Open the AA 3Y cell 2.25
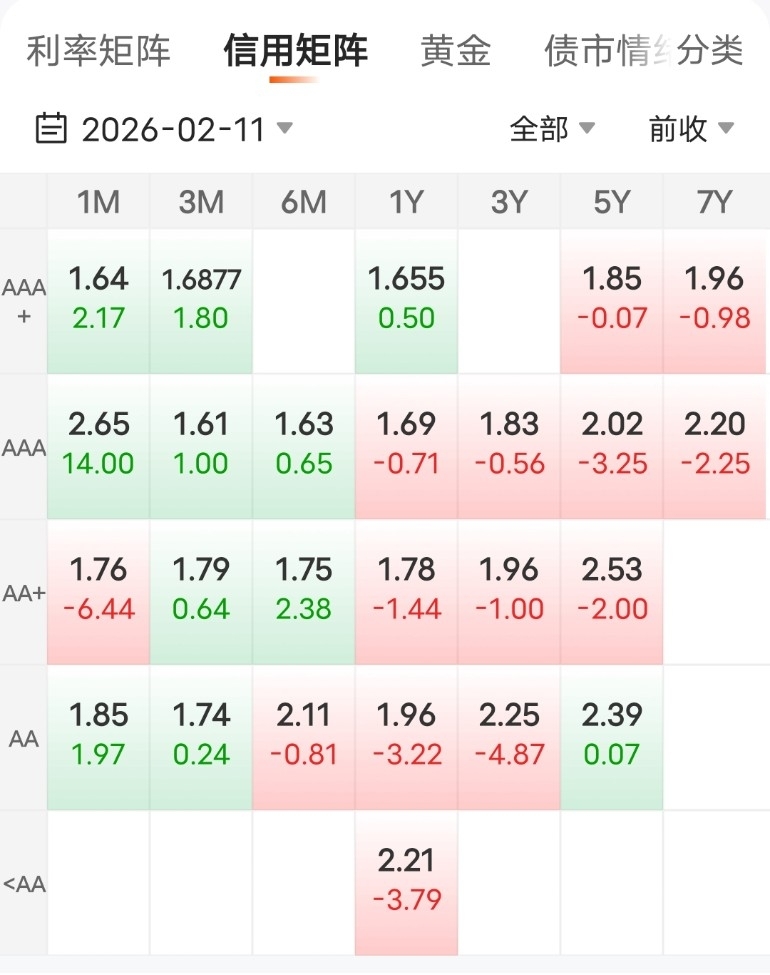770x975 pixels. [x=509, y=737]
